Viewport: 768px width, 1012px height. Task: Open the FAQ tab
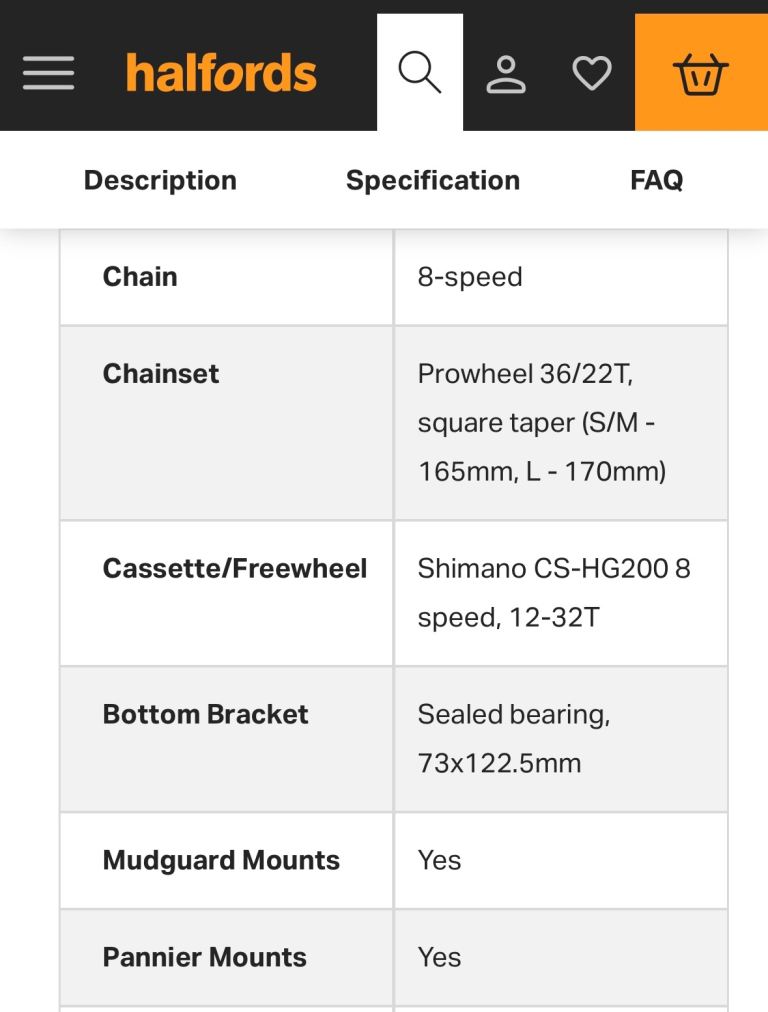(x=656, y=180)
